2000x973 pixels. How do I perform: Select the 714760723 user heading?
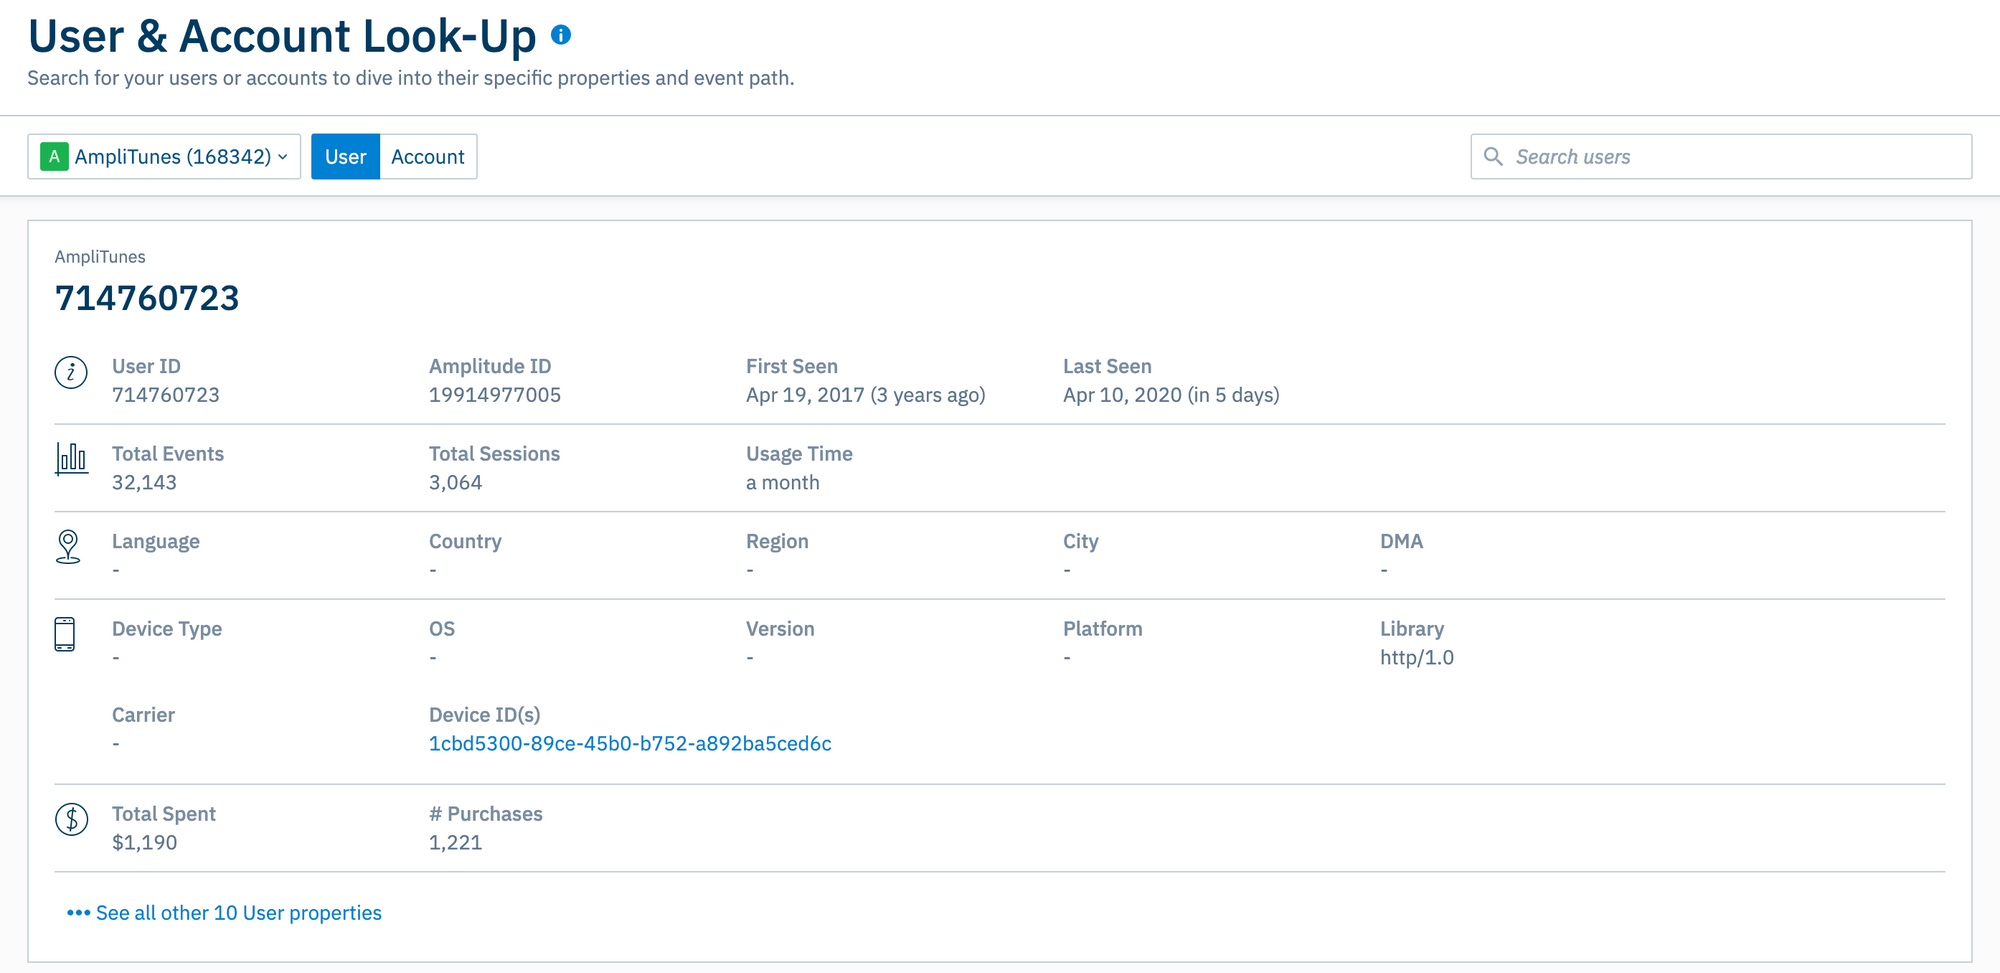[x=148, y=297]
